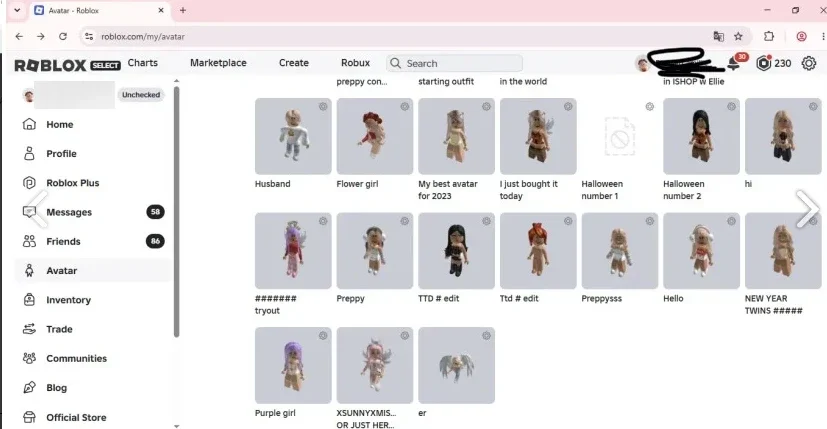The width and height of the screenshot is (827, 429).
Task: Open the Official Store sidebar icon
Action: pos(30,417)
